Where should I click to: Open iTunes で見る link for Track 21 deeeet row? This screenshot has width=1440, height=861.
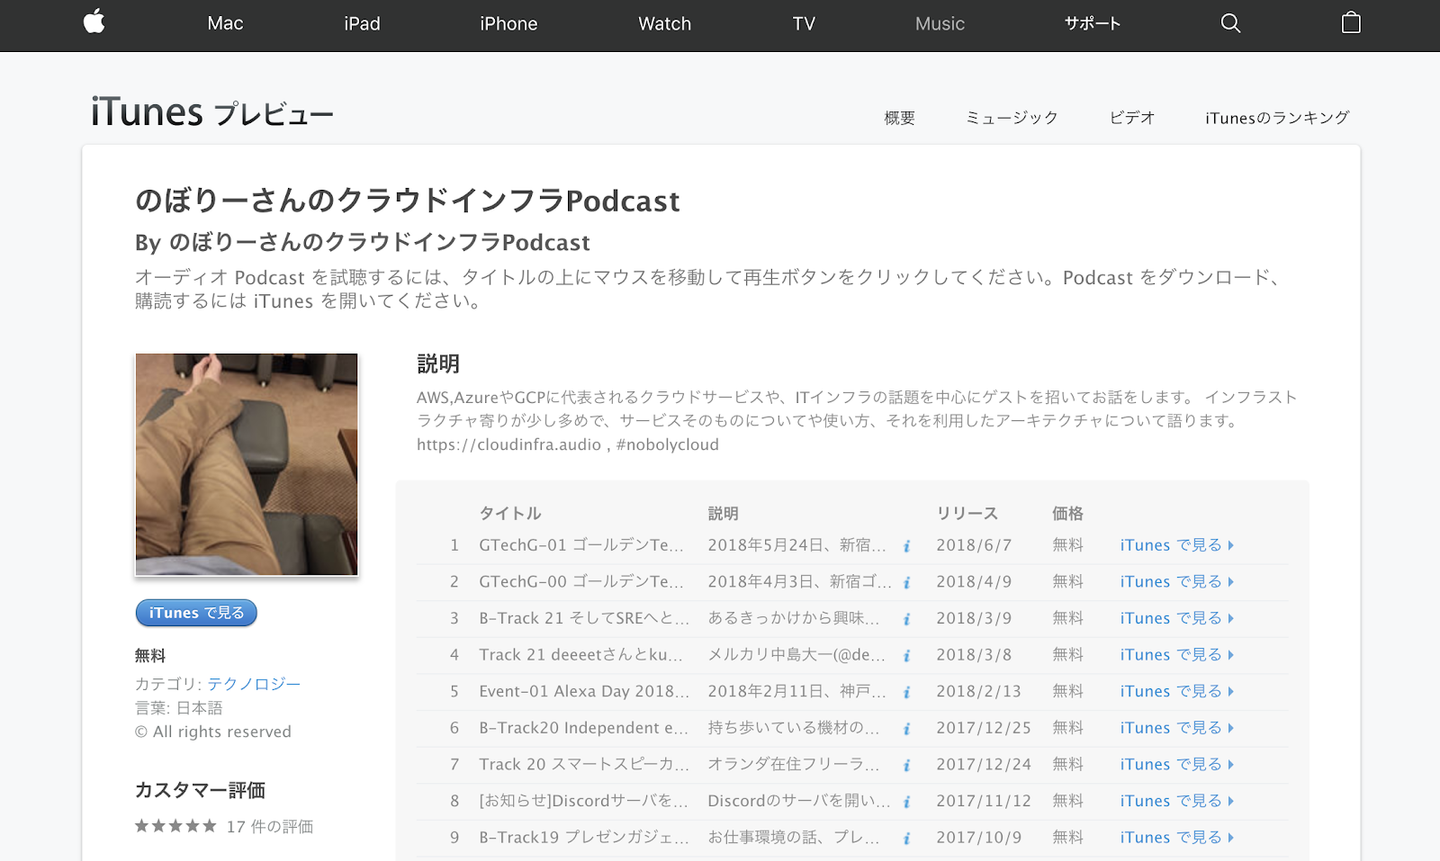click(x=1177, y=654)
